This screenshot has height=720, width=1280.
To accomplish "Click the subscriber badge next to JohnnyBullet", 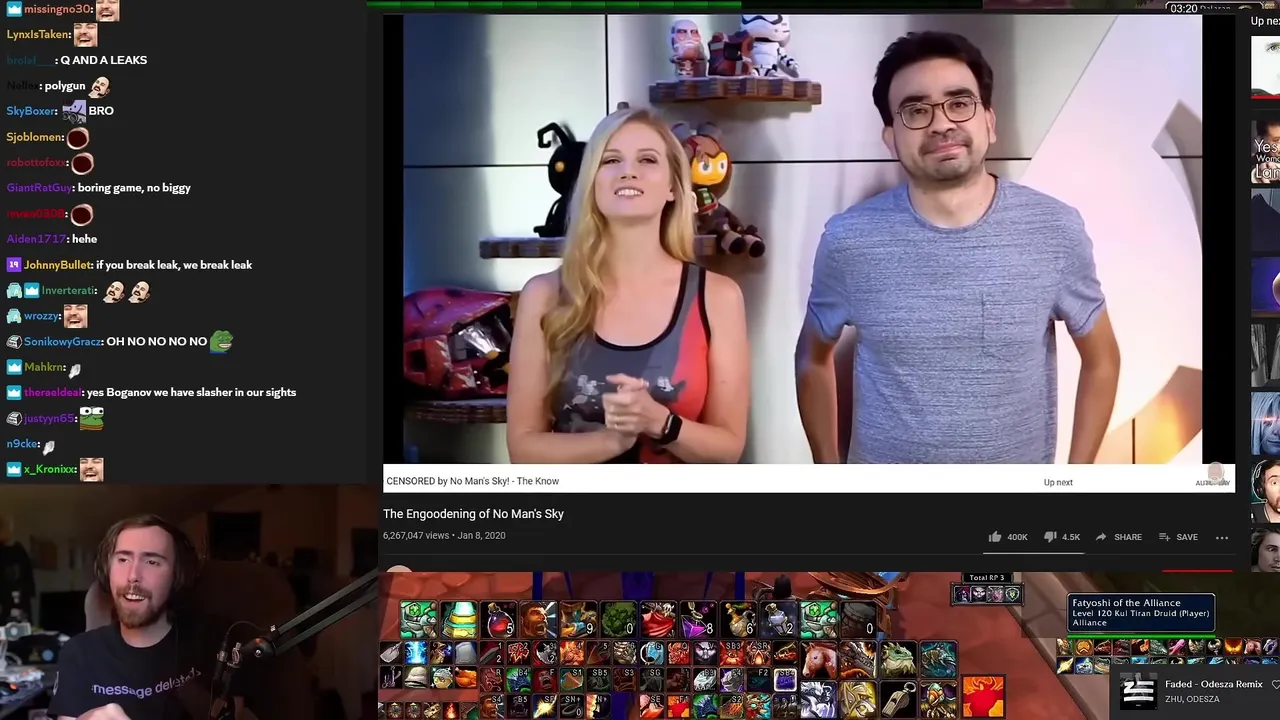I will 14,265.
